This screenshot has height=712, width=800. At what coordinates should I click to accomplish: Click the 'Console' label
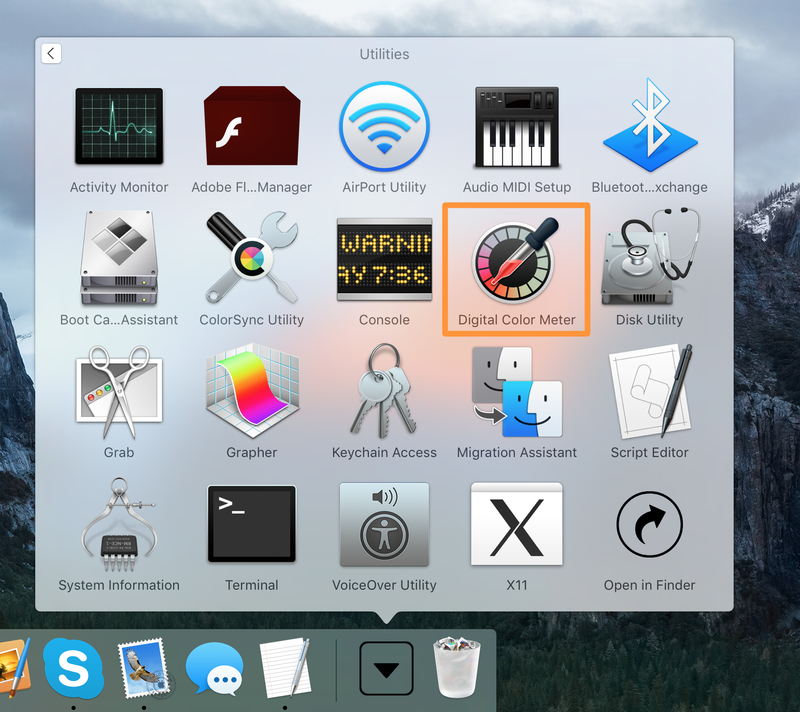pos(384,320)
